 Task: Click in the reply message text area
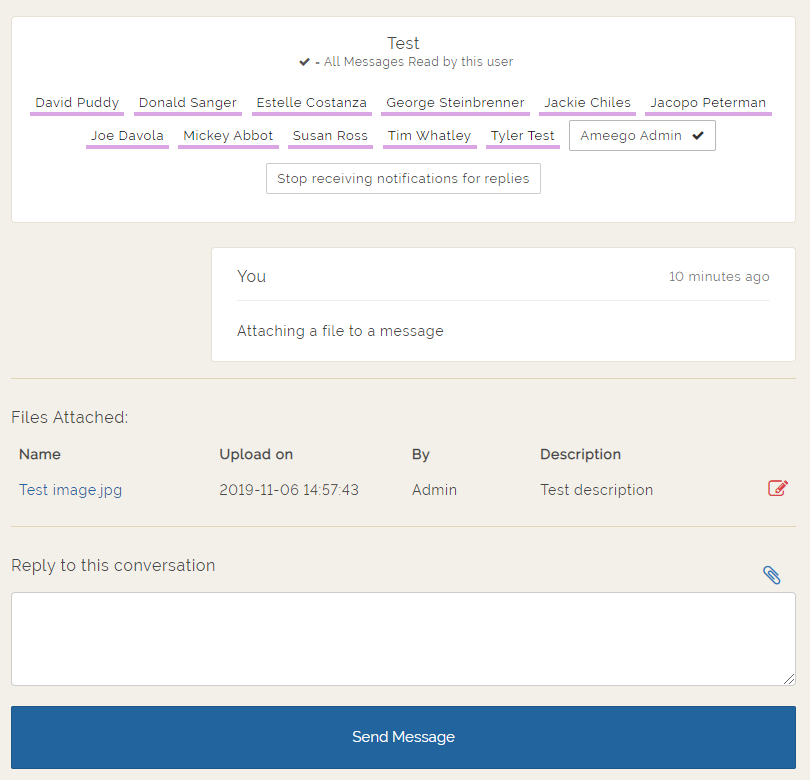pos(403,639)
